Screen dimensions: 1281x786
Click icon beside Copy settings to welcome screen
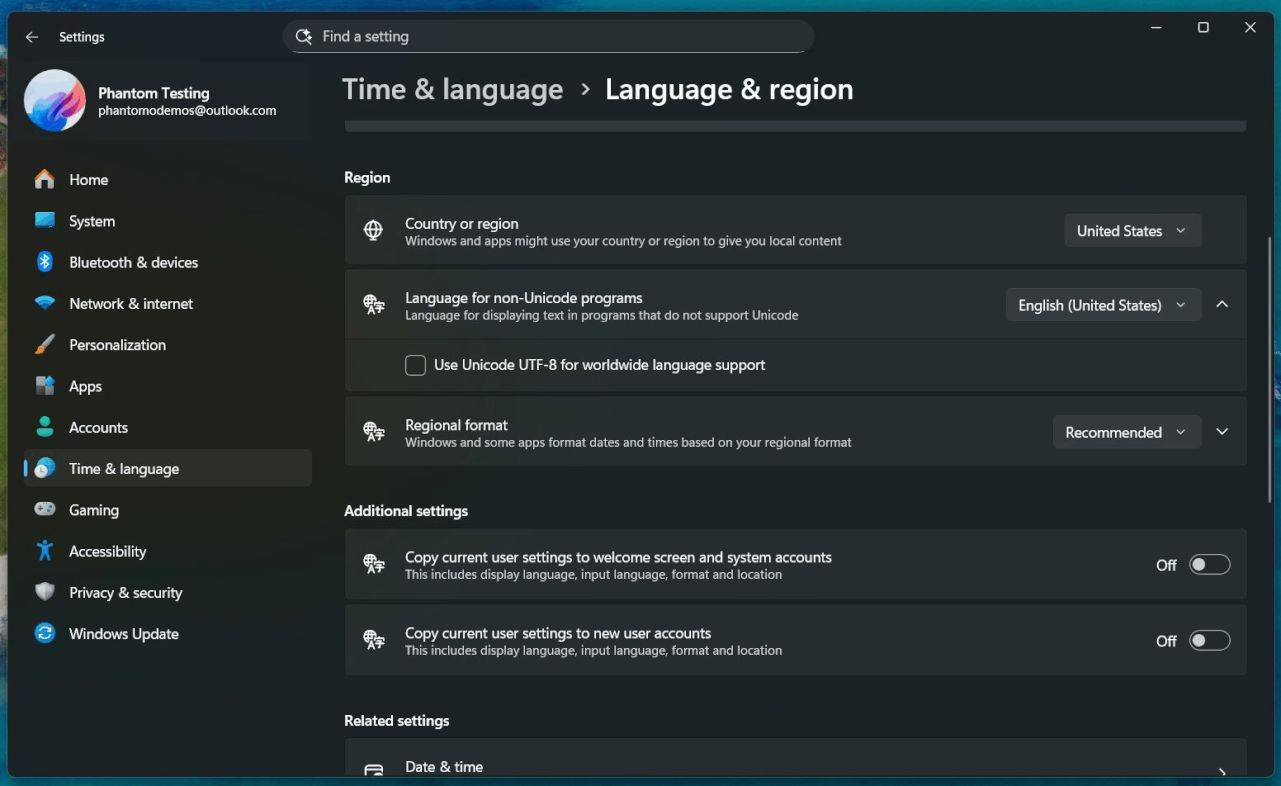(x=374, y=565)
